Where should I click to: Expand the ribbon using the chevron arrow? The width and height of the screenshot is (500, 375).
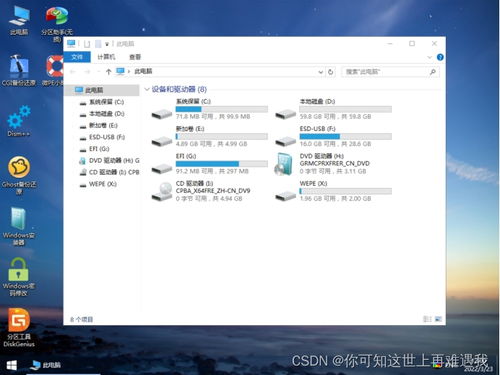coord(429,57)
